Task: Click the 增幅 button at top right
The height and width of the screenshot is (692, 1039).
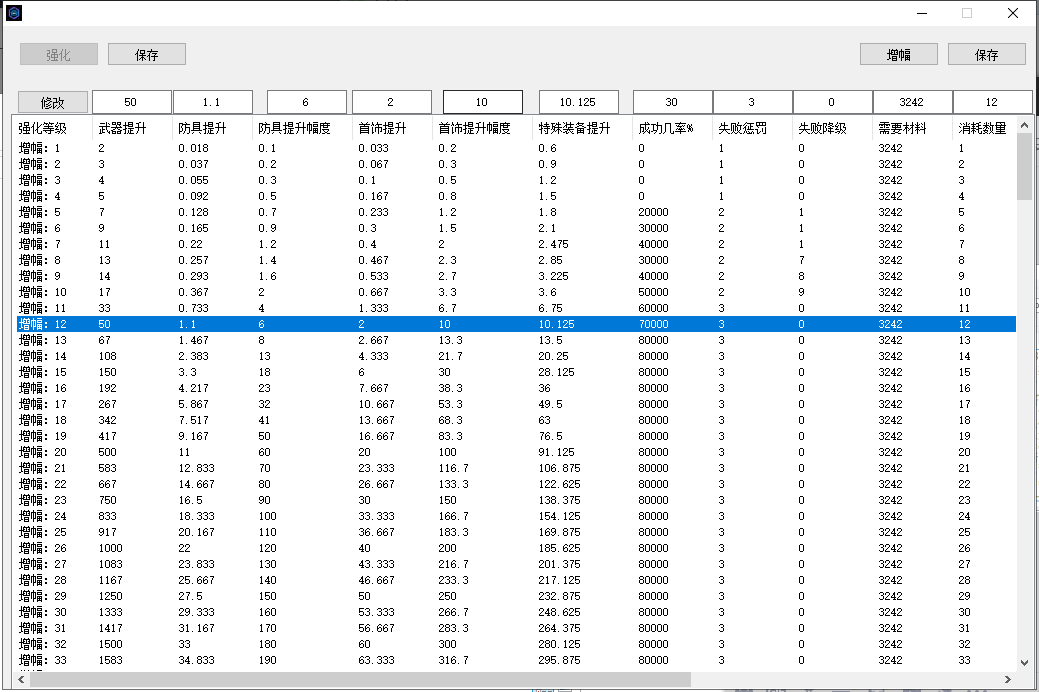Action: [898, 54]
